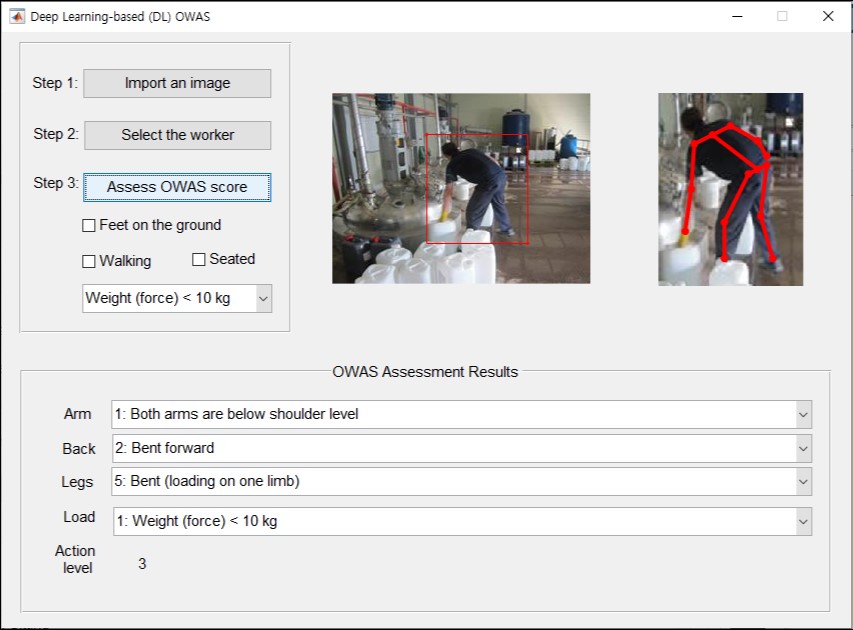Image resolution: width=853 pixels, height=630 pixels.
Task: Click the Step 2: label
Action: pos(56,134)
